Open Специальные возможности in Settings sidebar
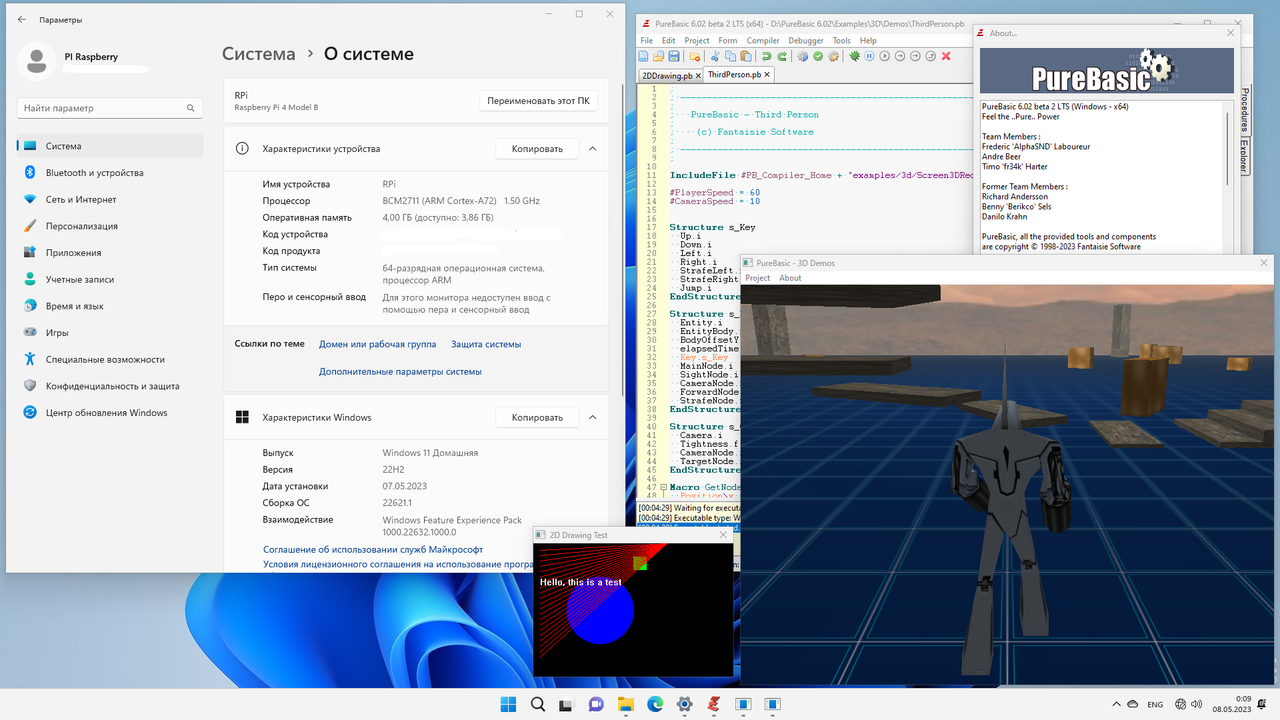Screen dimensions: 1280x720 (110, 359)
